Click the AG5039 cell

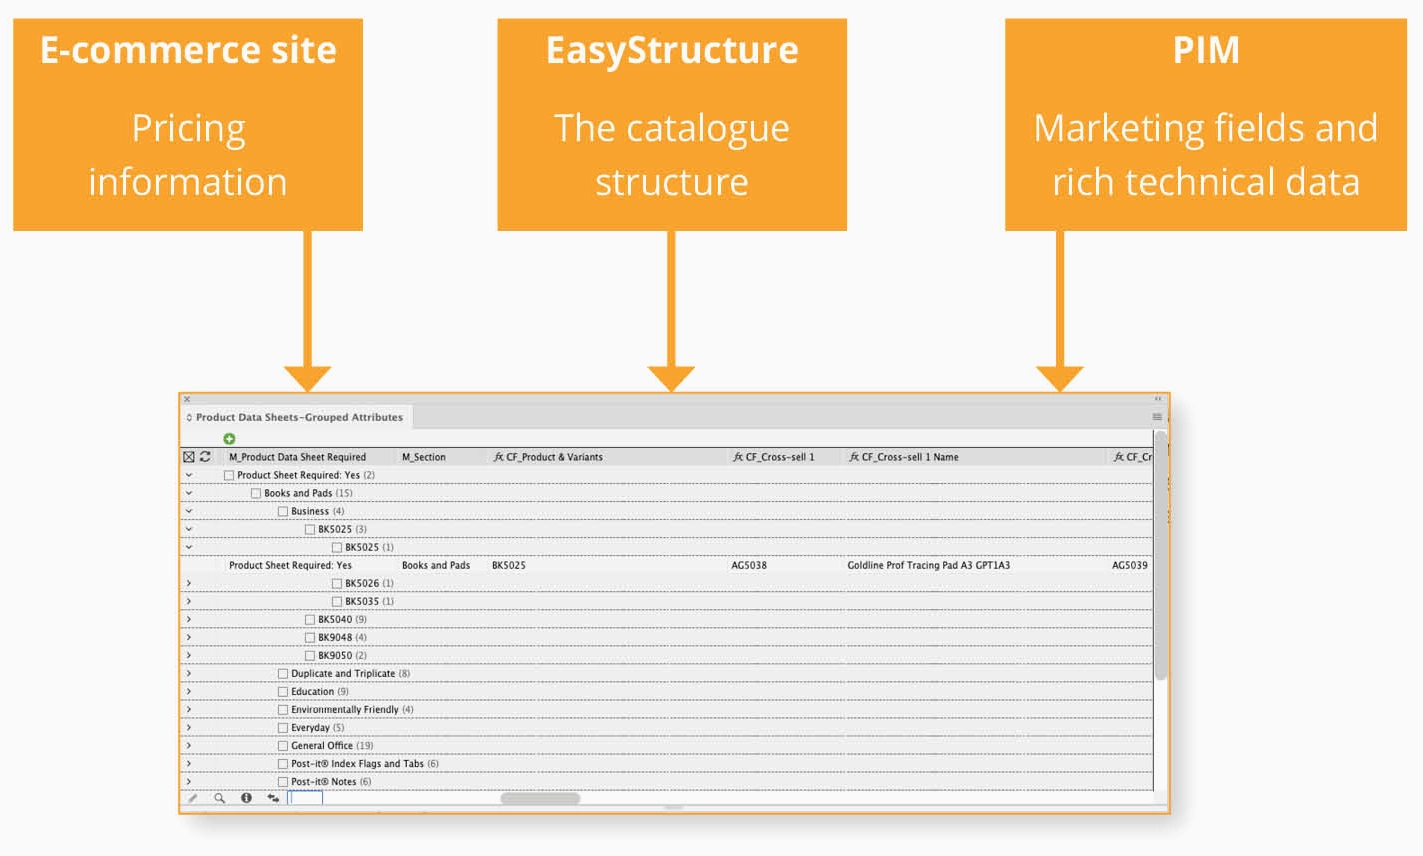1130,565
